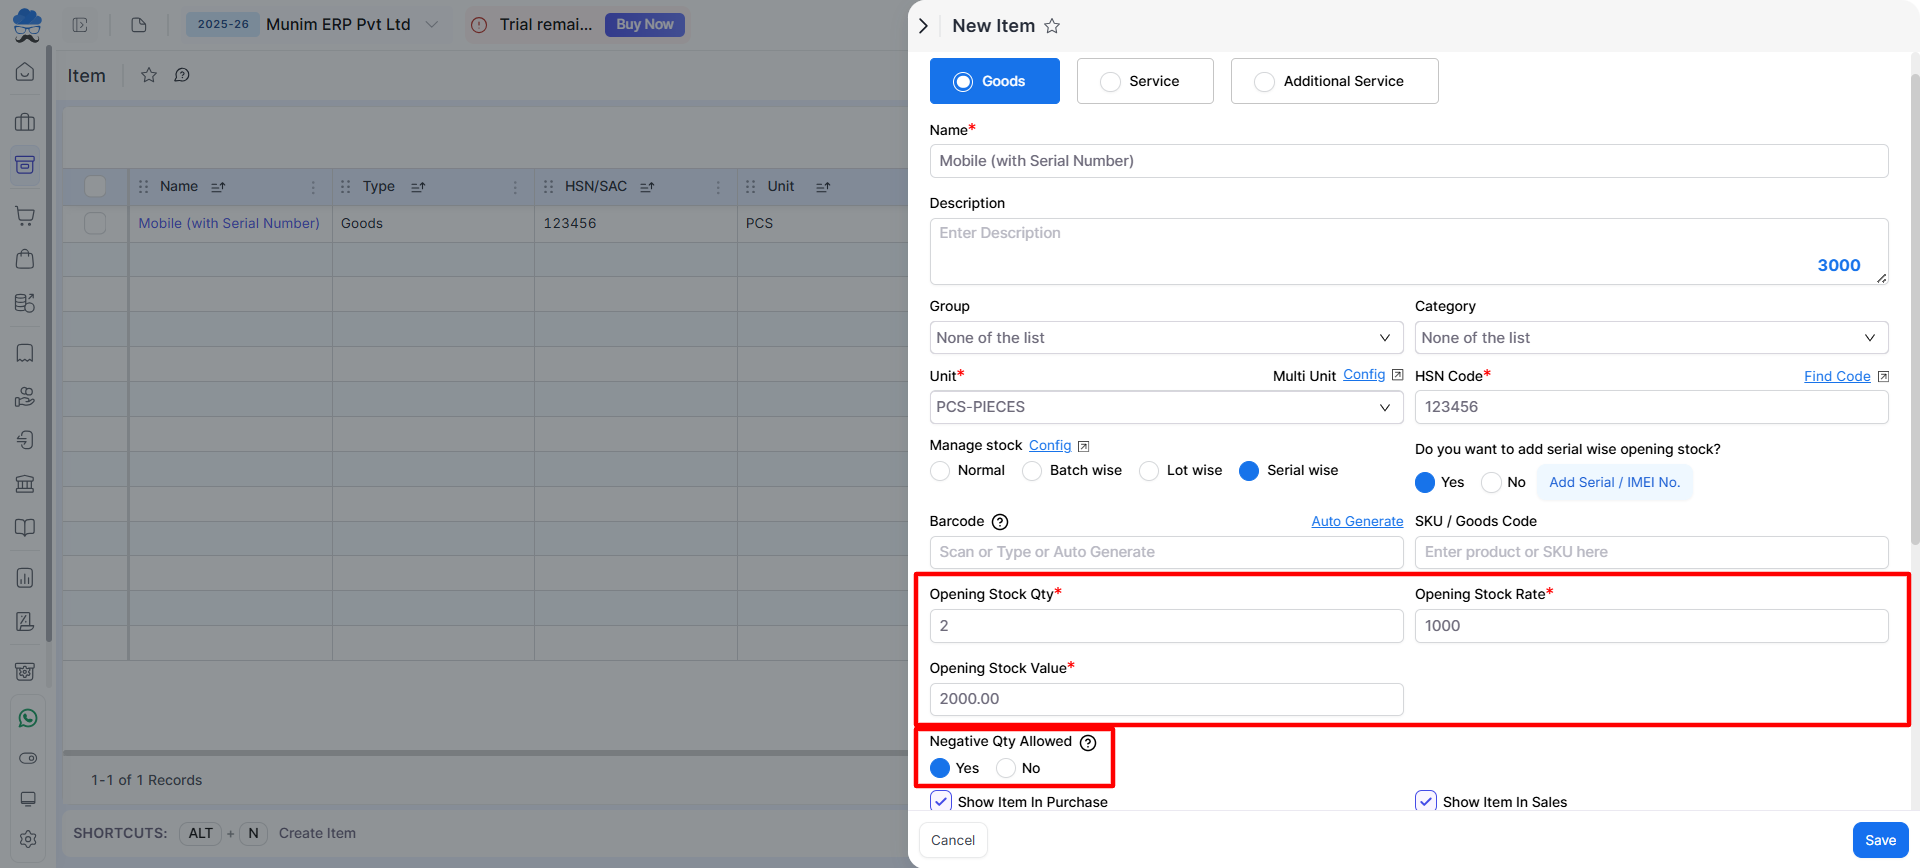The image size is (1920, 868).
Task: Expand the Group dropdown
Action: [1166, 338]
